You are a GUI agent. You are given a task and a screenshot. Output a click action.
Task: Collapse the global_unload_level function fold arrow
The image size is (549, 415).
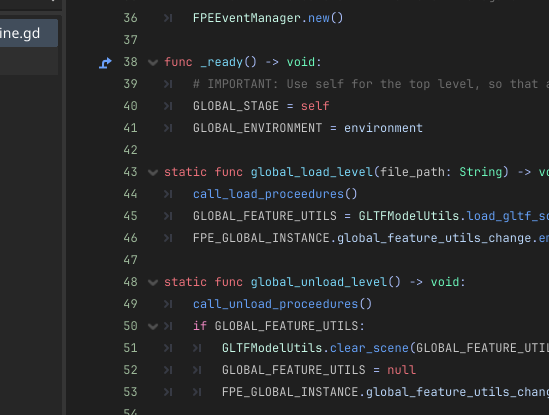(x=153, y=283)
